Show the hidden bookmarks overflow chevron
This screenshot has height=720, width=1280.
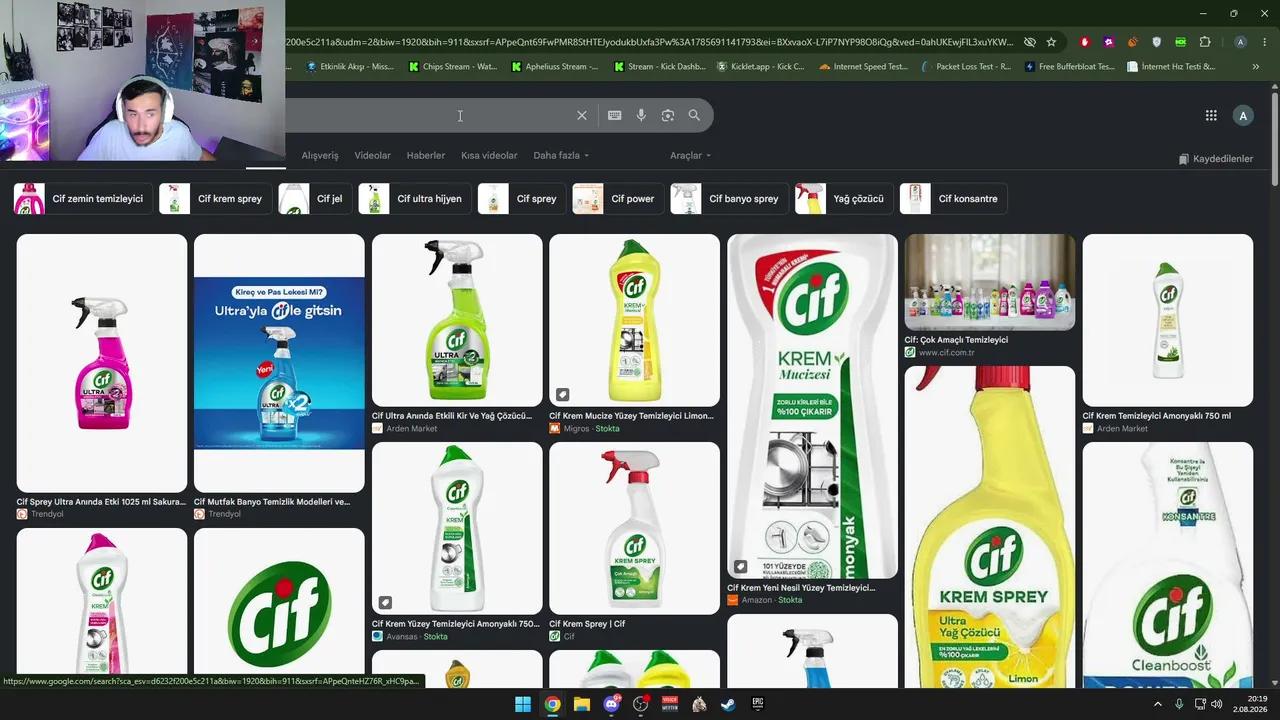click(x=1256, y=67)
